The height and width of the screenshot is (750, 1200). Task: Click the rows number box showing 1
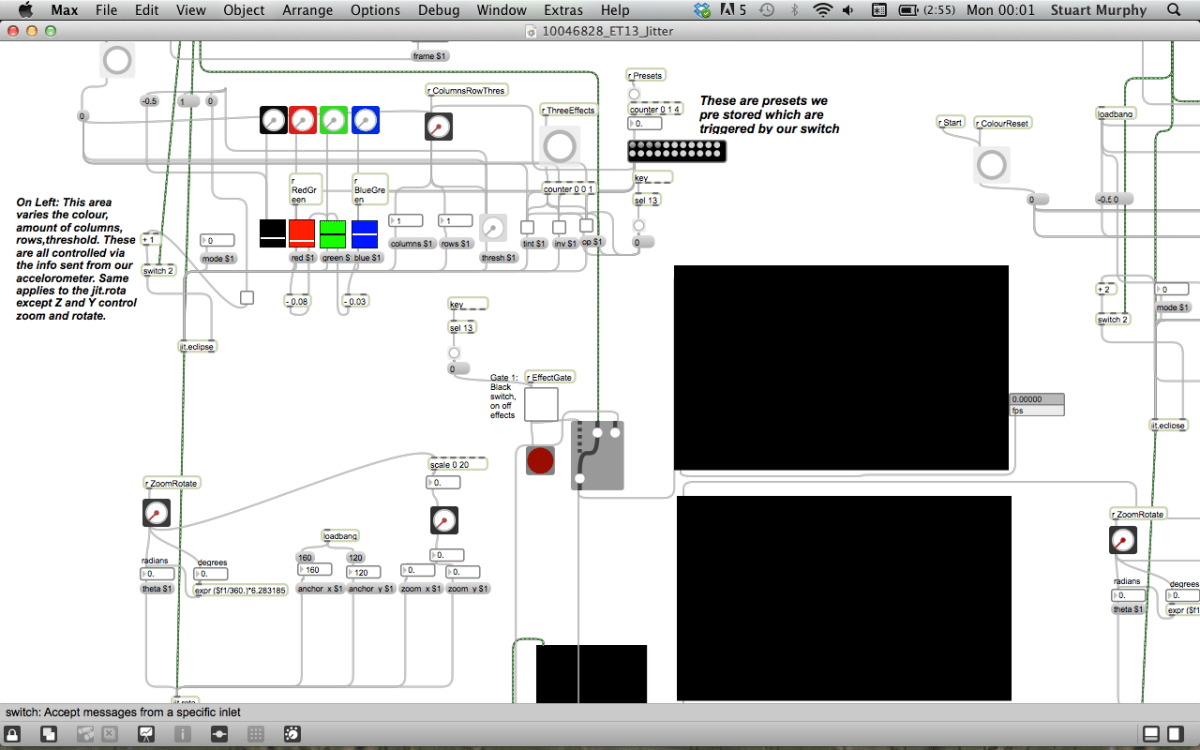(x=458, y=221)
